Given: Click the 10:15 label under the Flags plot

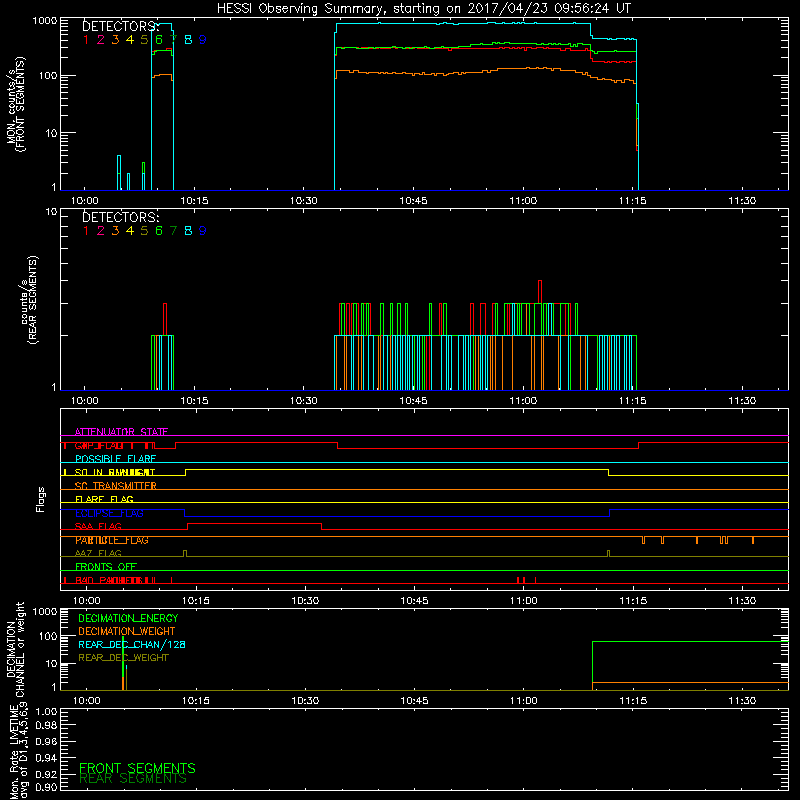Looking at the screenshot, I should coord(196,601).
